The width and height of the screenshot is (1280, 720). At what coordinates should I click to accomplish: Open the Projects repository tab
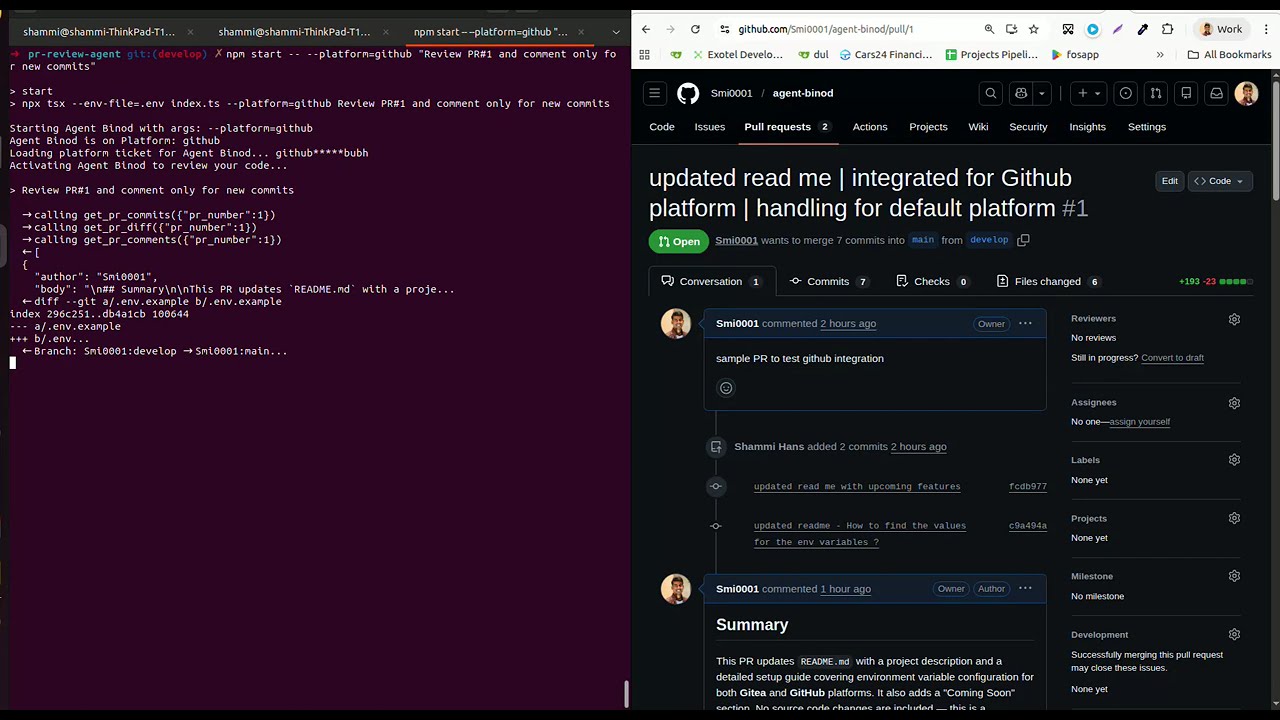click(928, 127)
